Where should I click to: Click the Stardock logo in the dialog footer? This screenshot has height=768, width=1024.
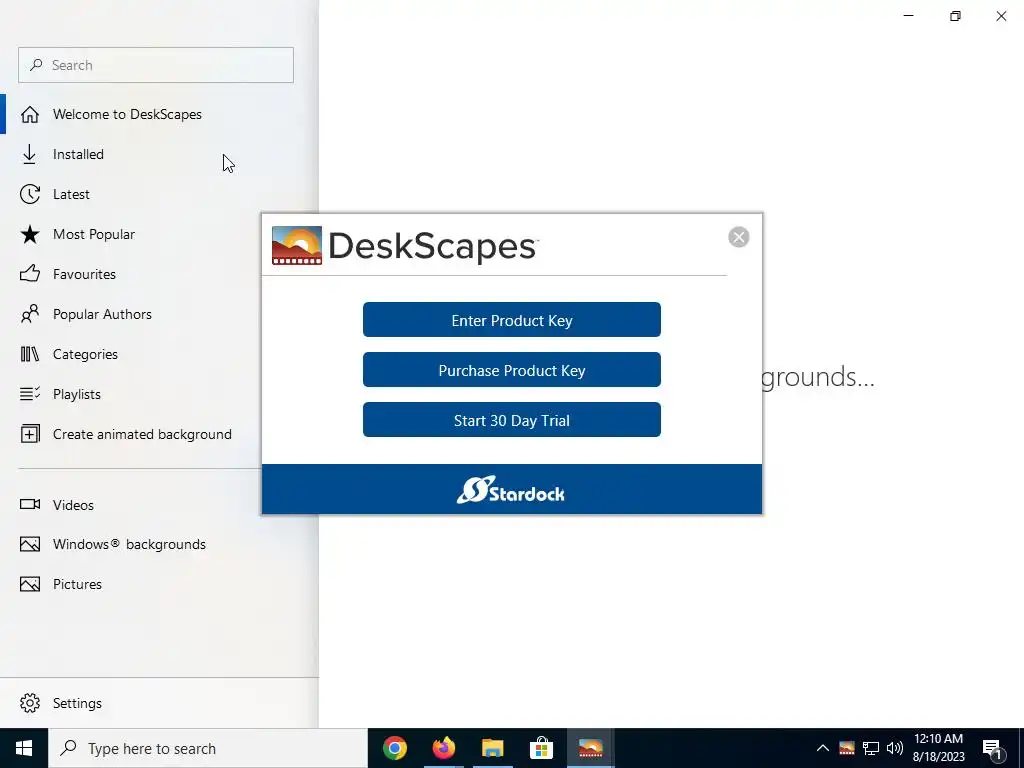[x=511, y=490]
